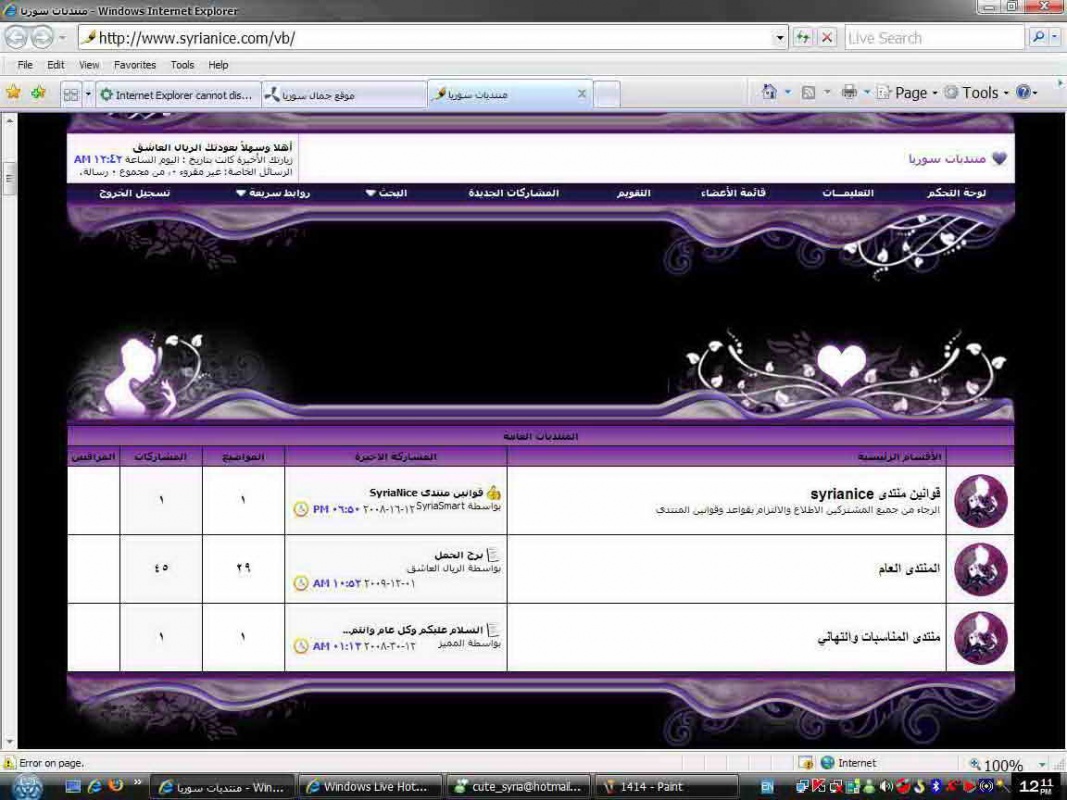The image size is (1067, 800).
Task: Click inside the Live Search input box
Action: (x=932, y=38)
